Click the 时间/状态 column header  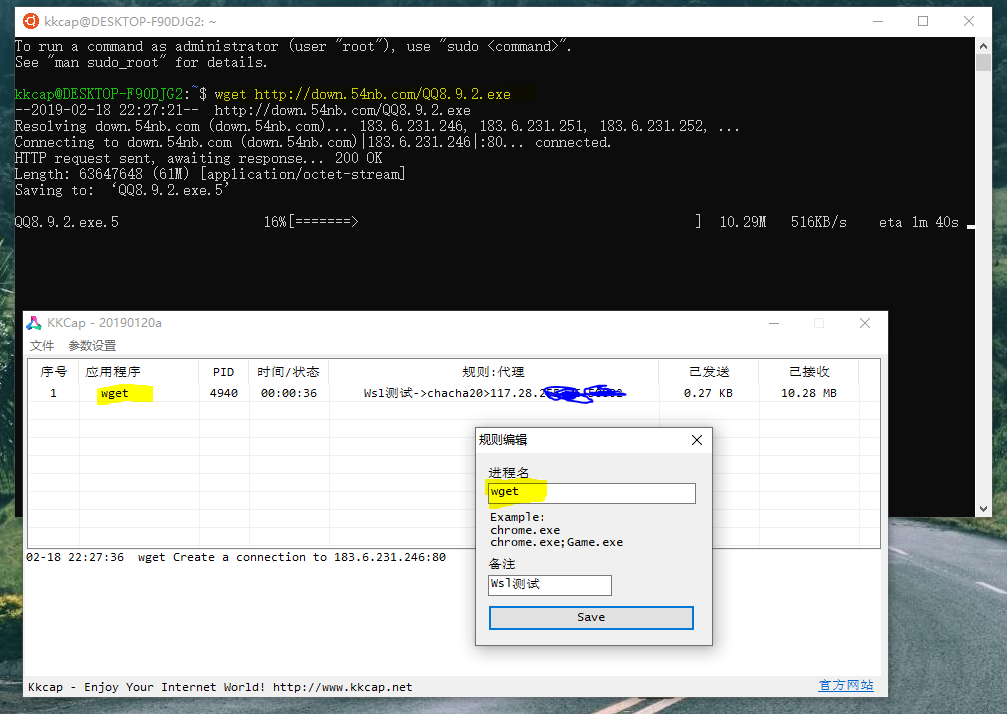[x=288, y=372]
